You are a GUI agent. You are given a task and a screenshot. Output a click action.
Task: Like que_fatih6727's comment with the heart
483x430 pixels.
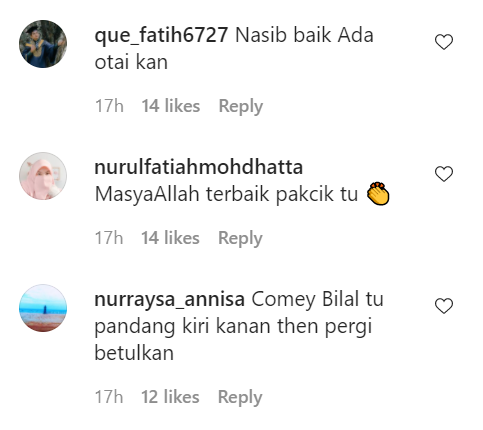pos(444,42)
